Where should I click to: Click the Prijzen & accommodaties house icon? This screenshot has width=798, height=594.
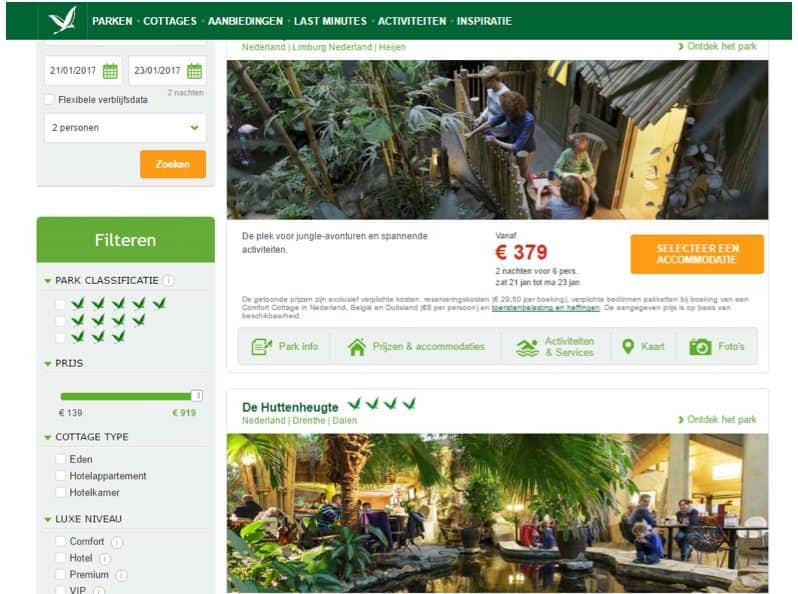(x=357, y=347)
